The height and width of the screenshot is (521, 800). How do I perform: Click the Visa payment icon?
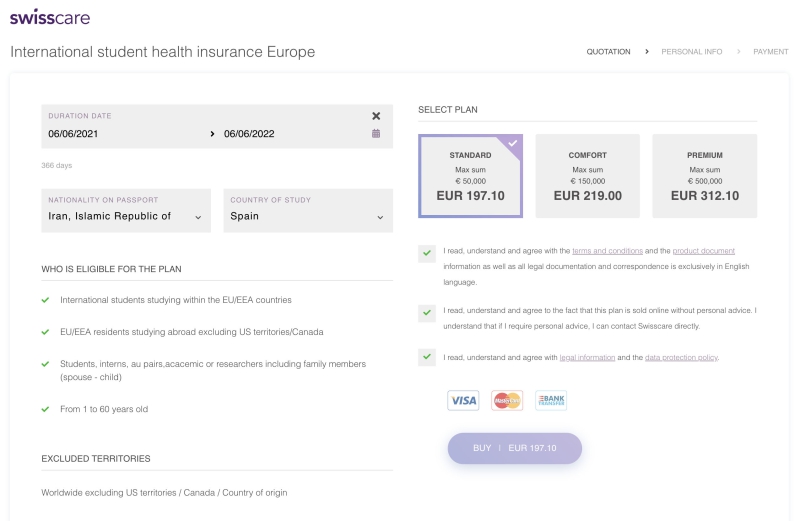463,400
